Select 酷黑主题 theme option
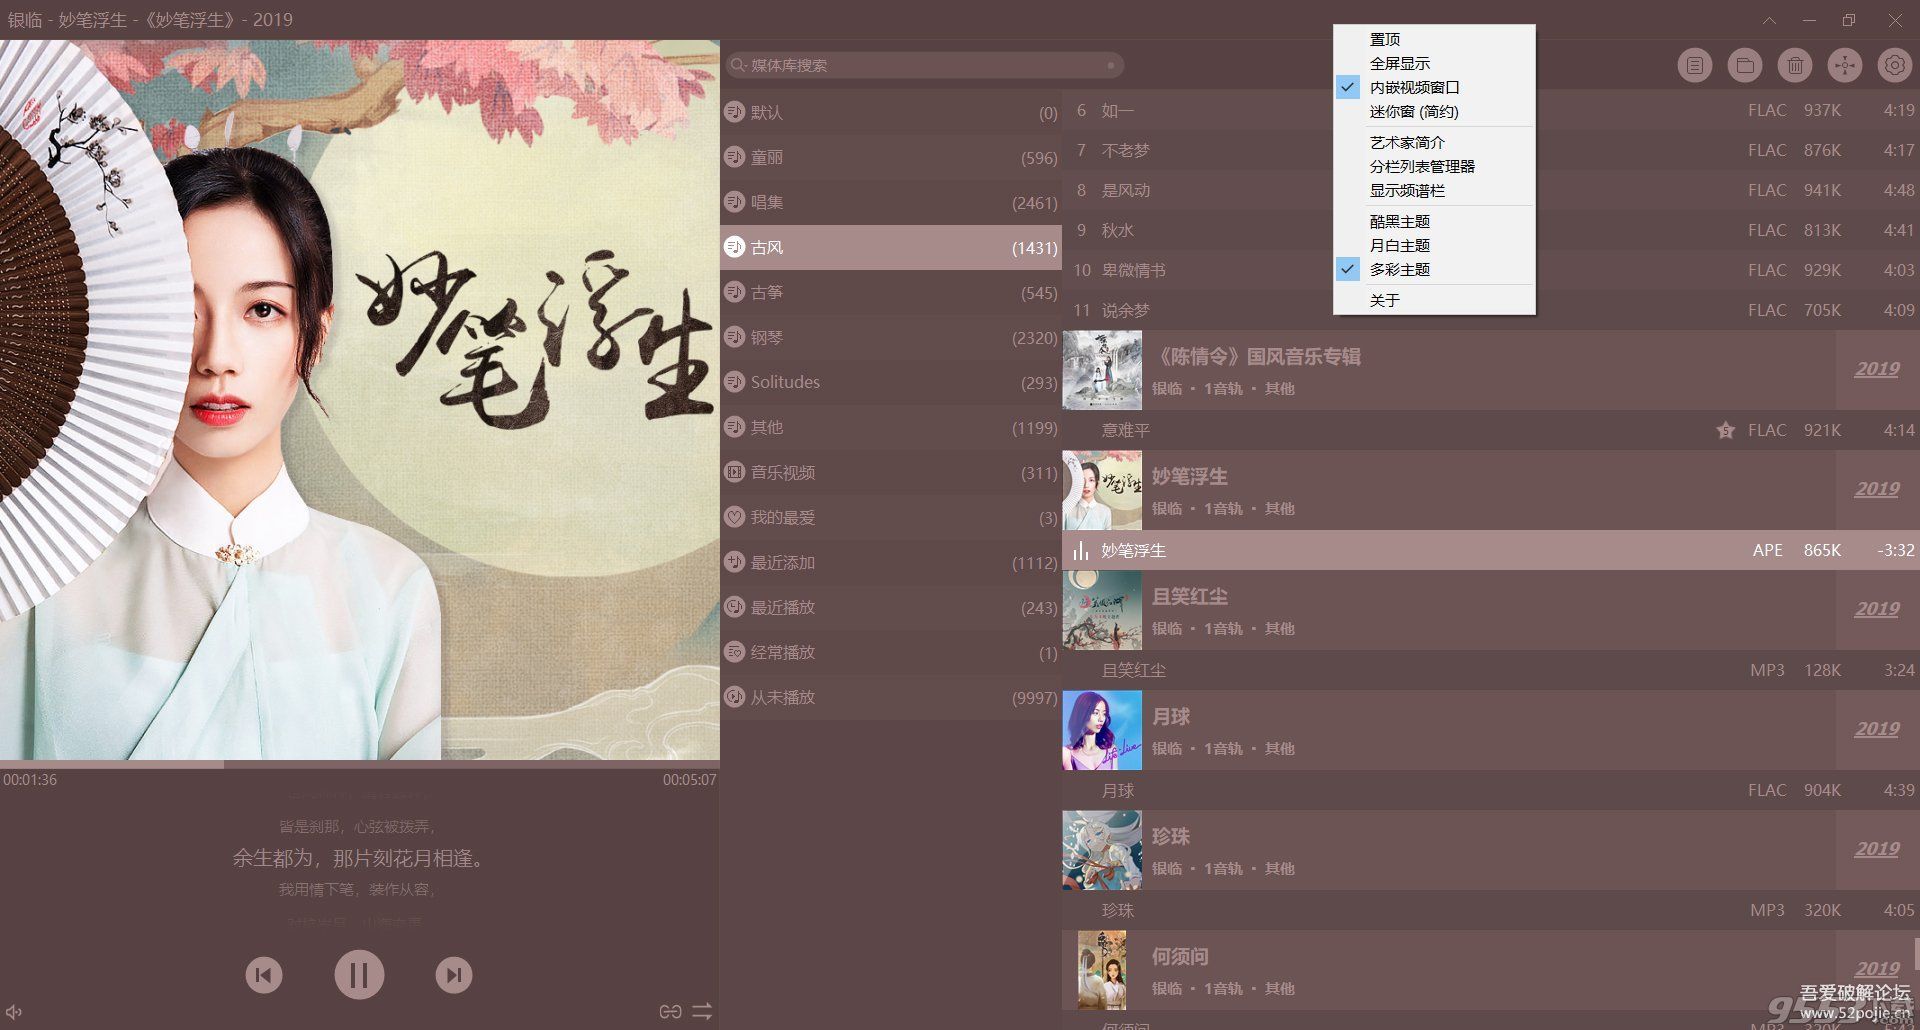 [1435, 221]
